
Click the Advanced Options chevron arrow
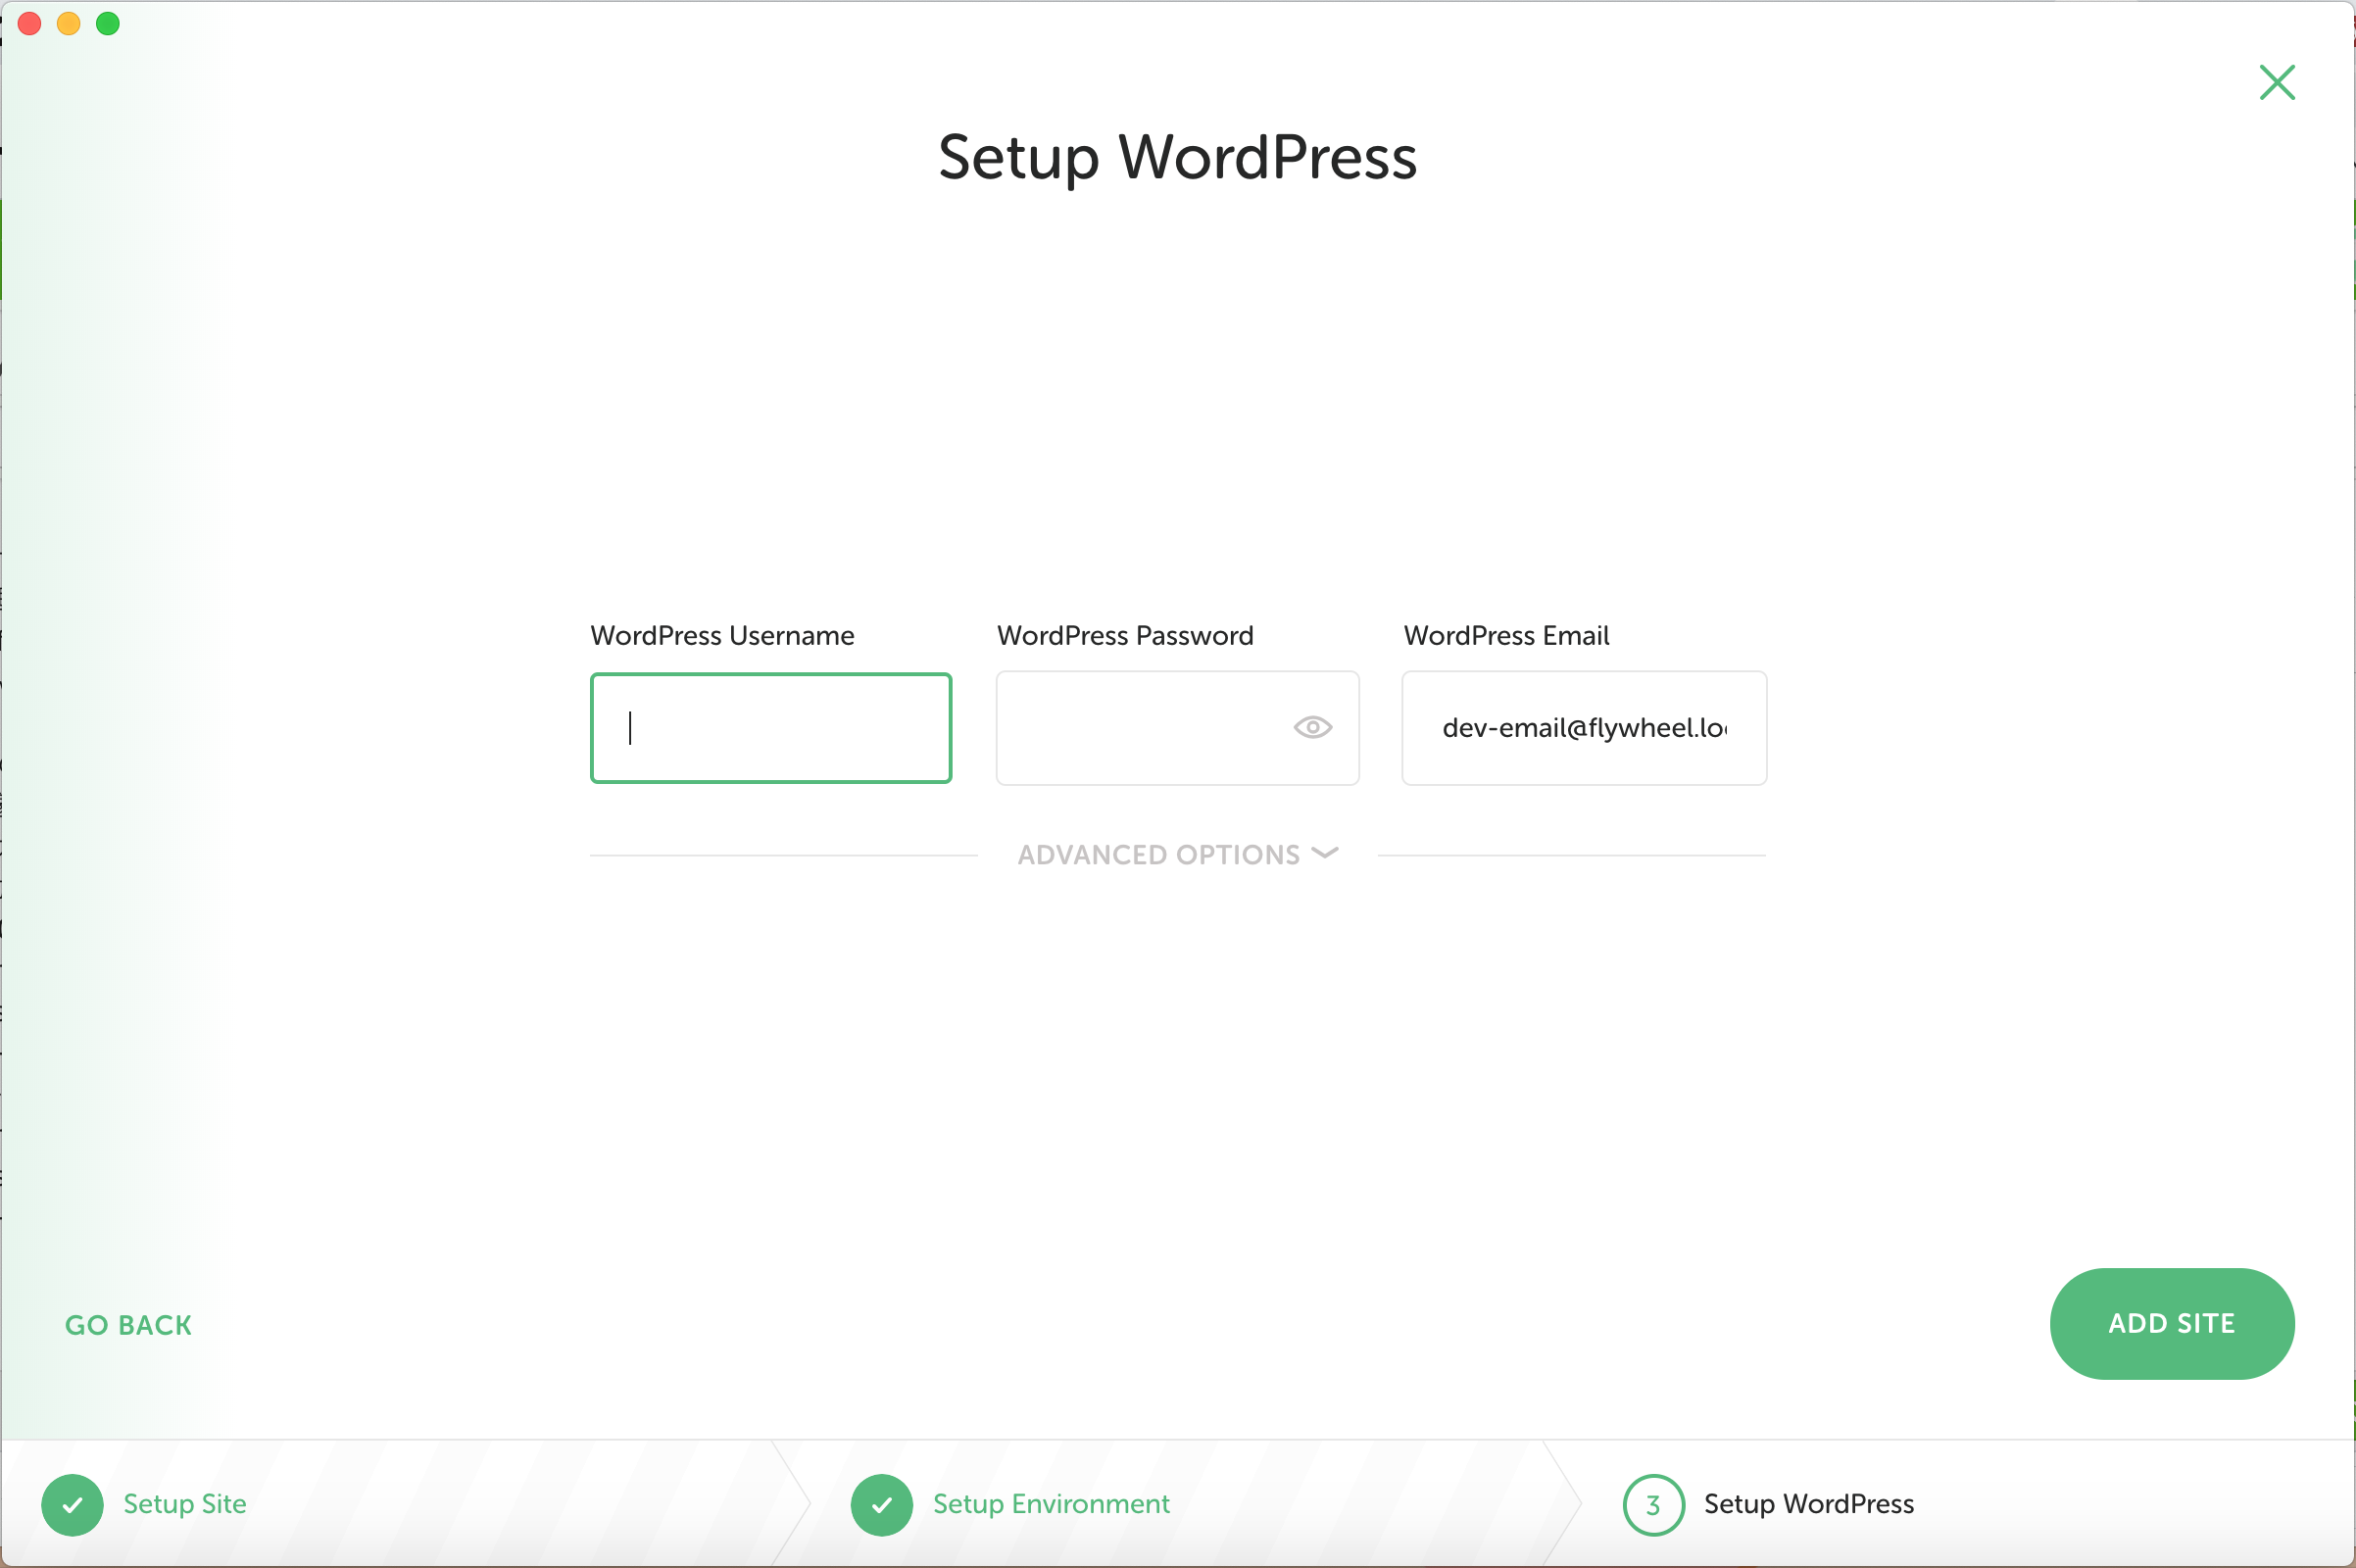(1325, 853)
